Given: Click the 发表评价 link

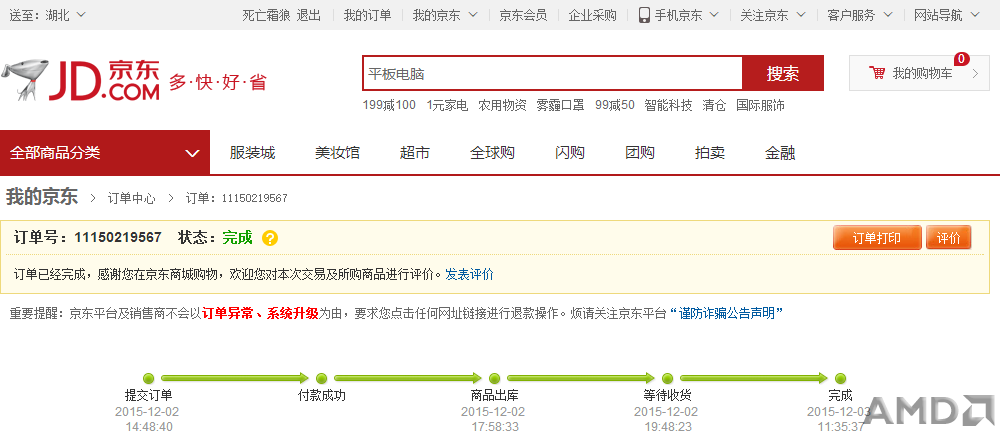Looking at the screenshot, I should tap(469, 275).
